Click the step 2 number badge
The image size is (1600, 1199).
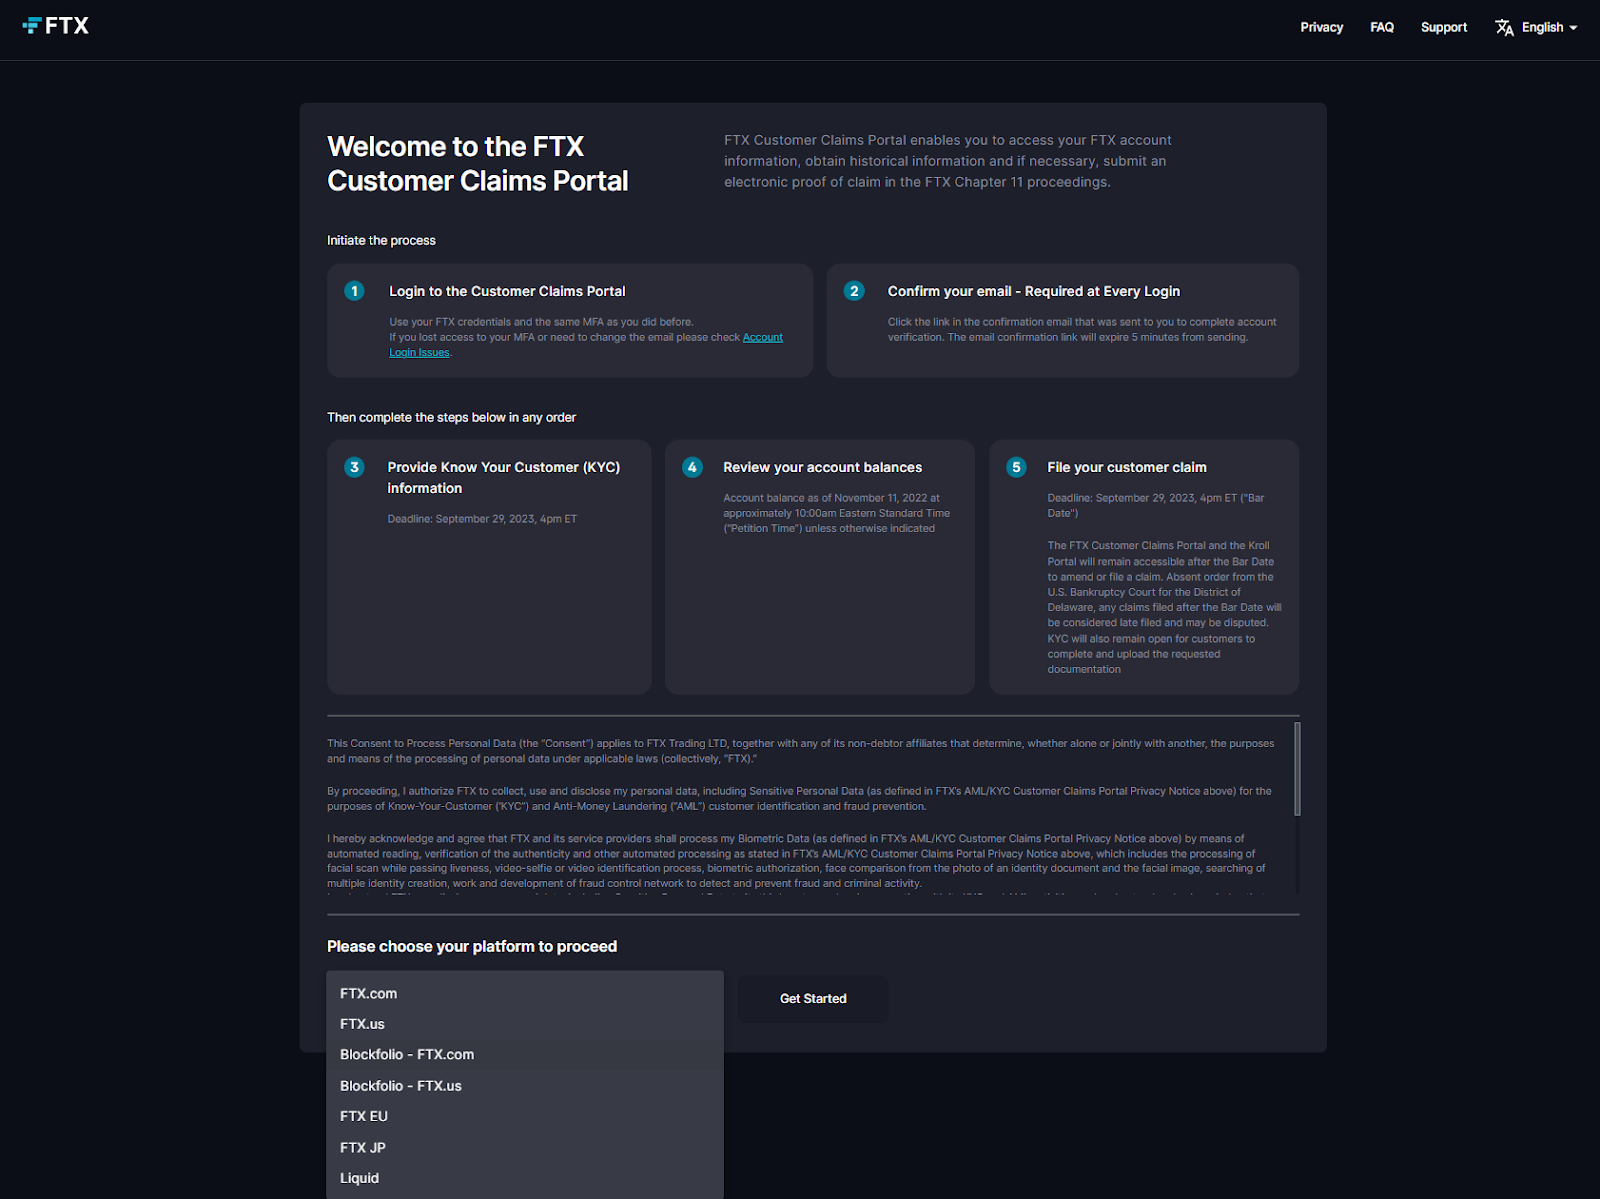[854, 291]
